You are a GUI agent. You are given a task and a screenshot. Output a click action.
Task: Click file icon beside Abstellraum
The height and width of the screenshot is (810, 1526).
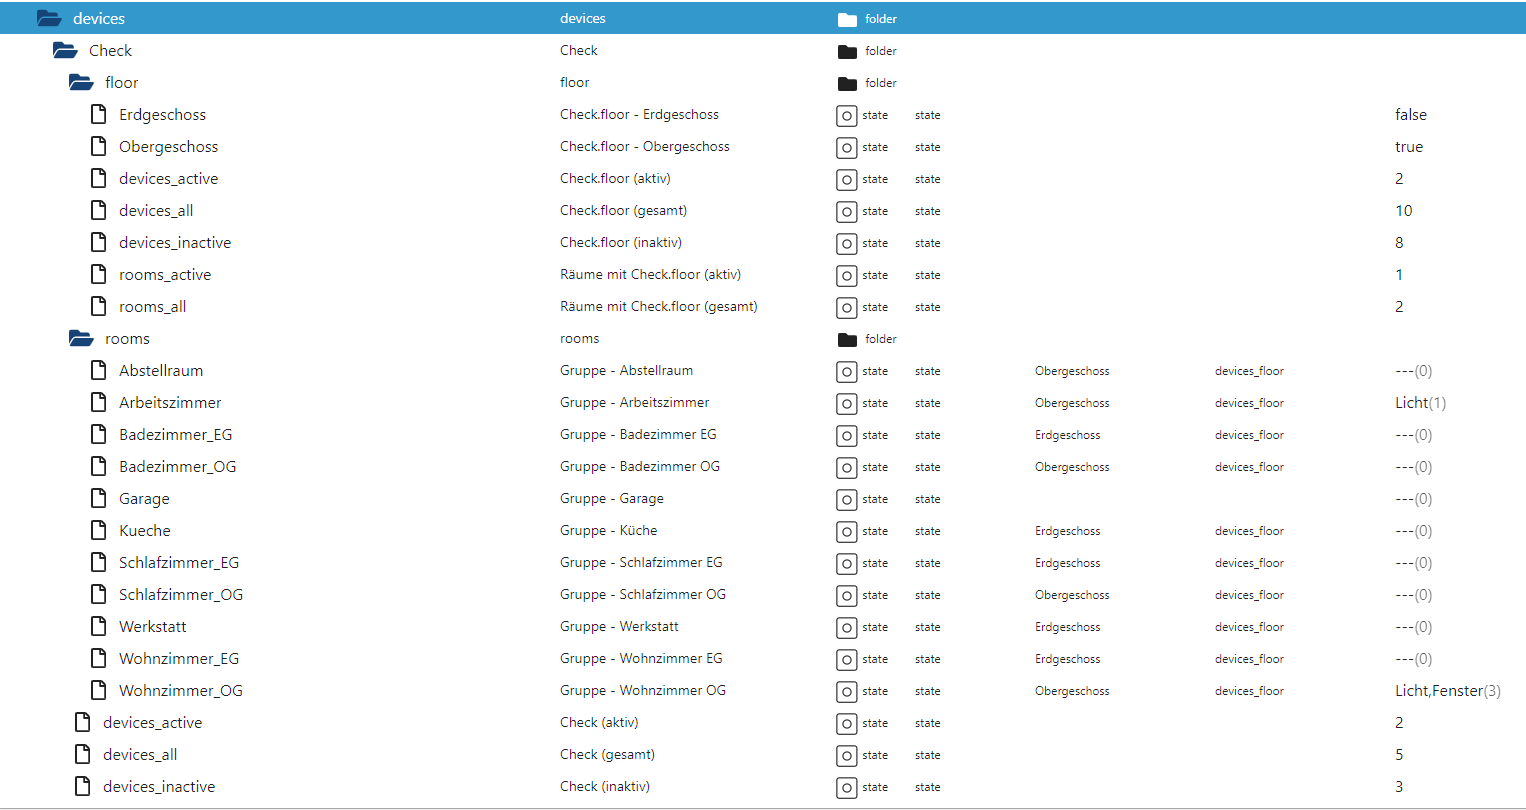coord(99,370)
